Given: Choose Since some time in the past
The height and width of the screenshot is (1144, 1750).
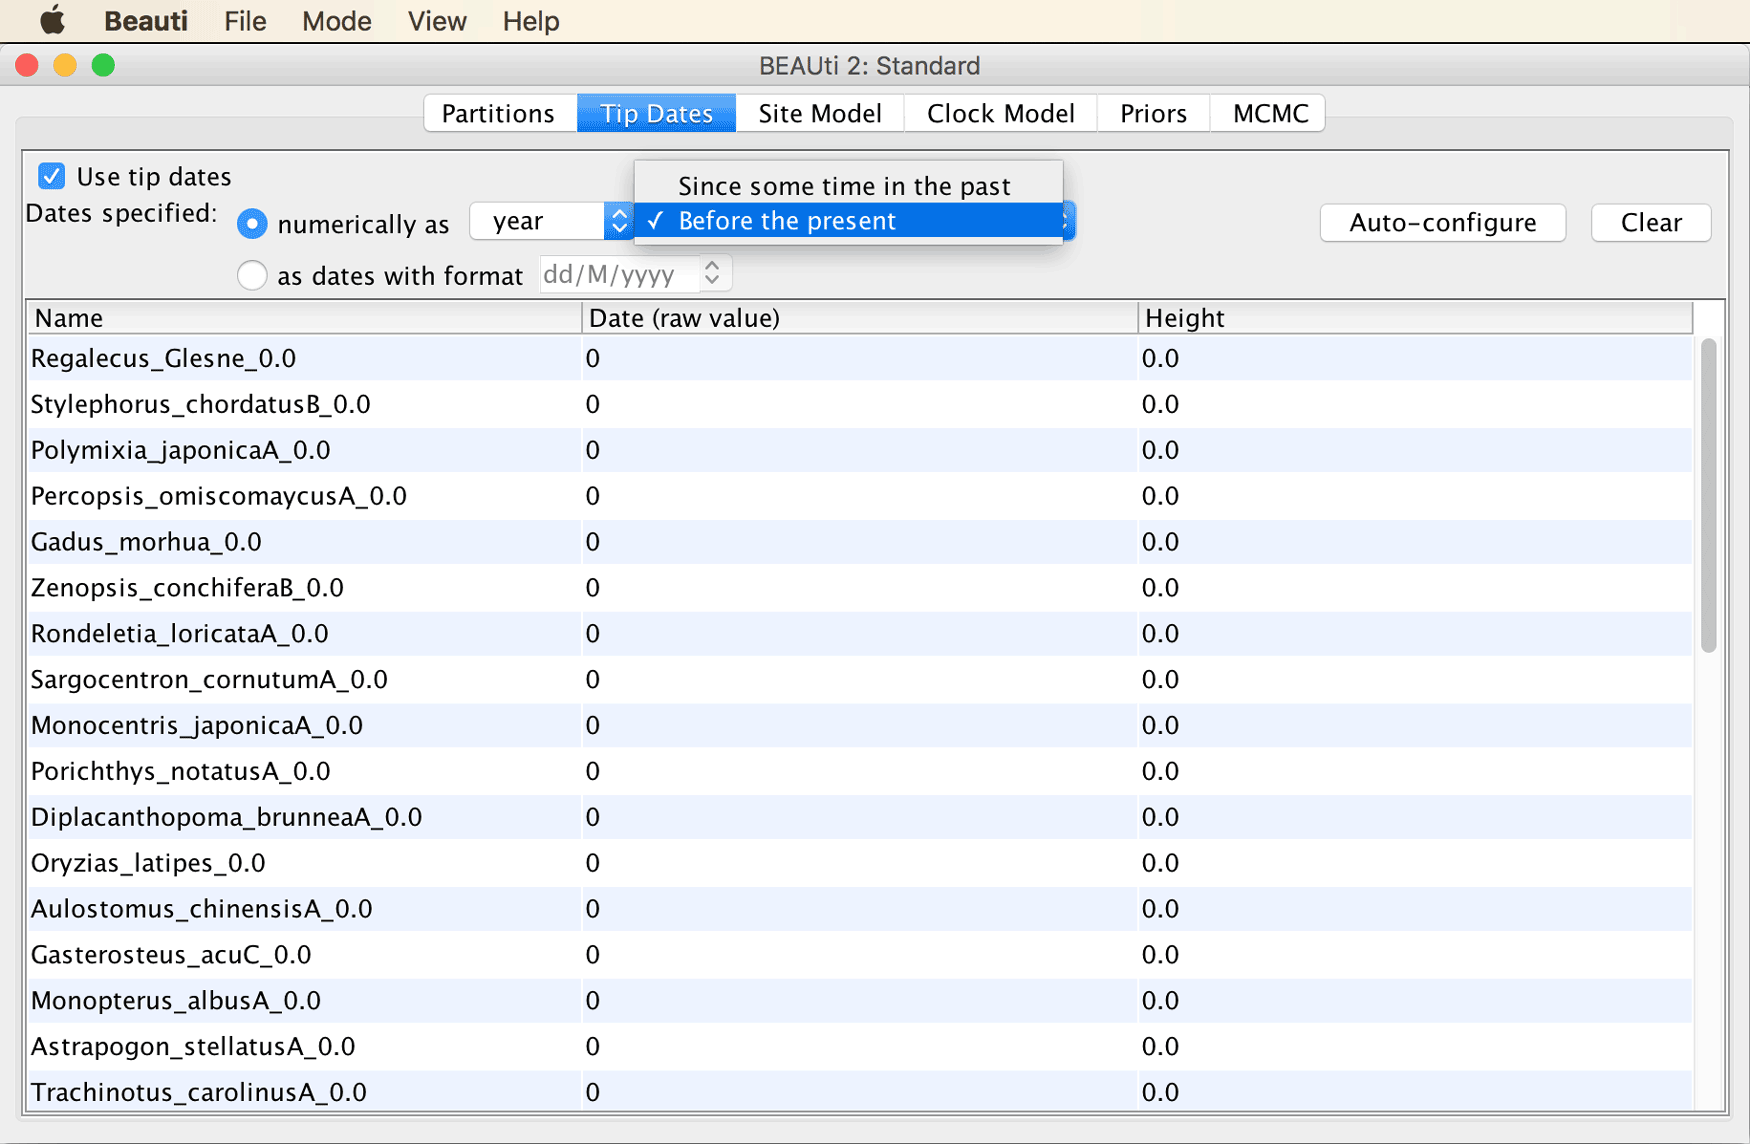Looking at the screenshot, I should click(848, 186).
